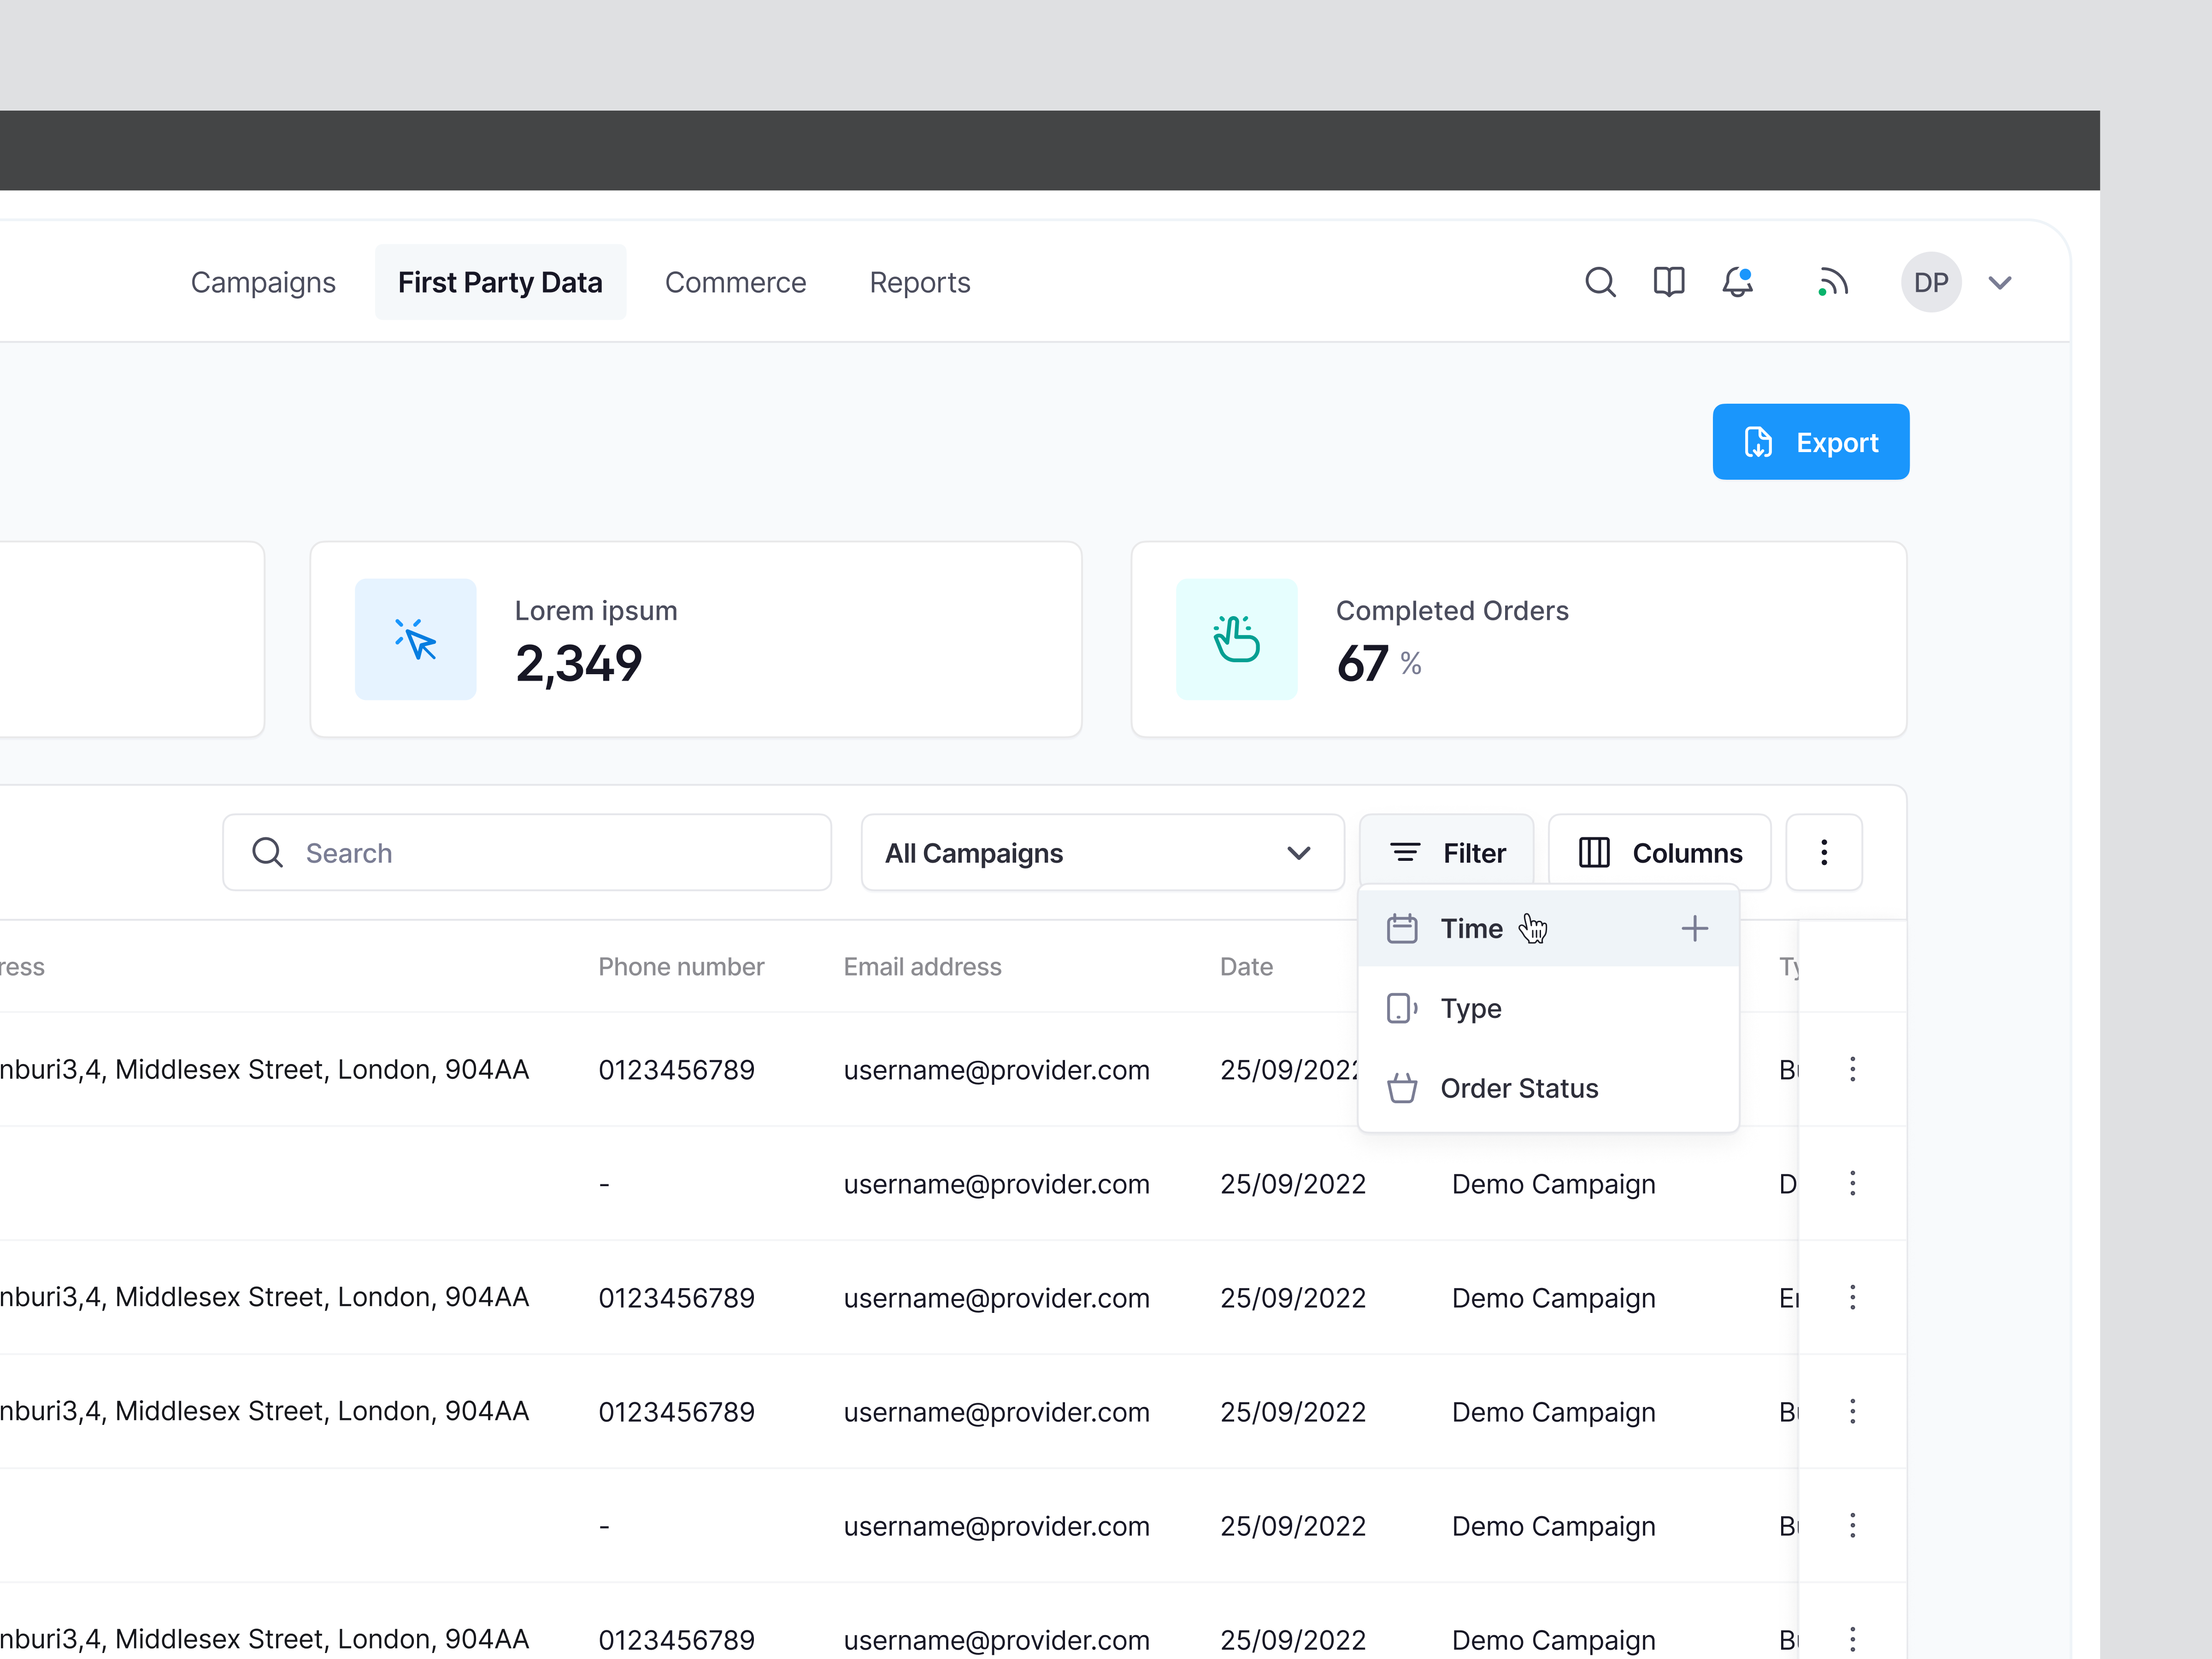Open row actions menu for first table row
The height and width of the screenshot is (1659, 2212).
[x=1852, y=1069]
